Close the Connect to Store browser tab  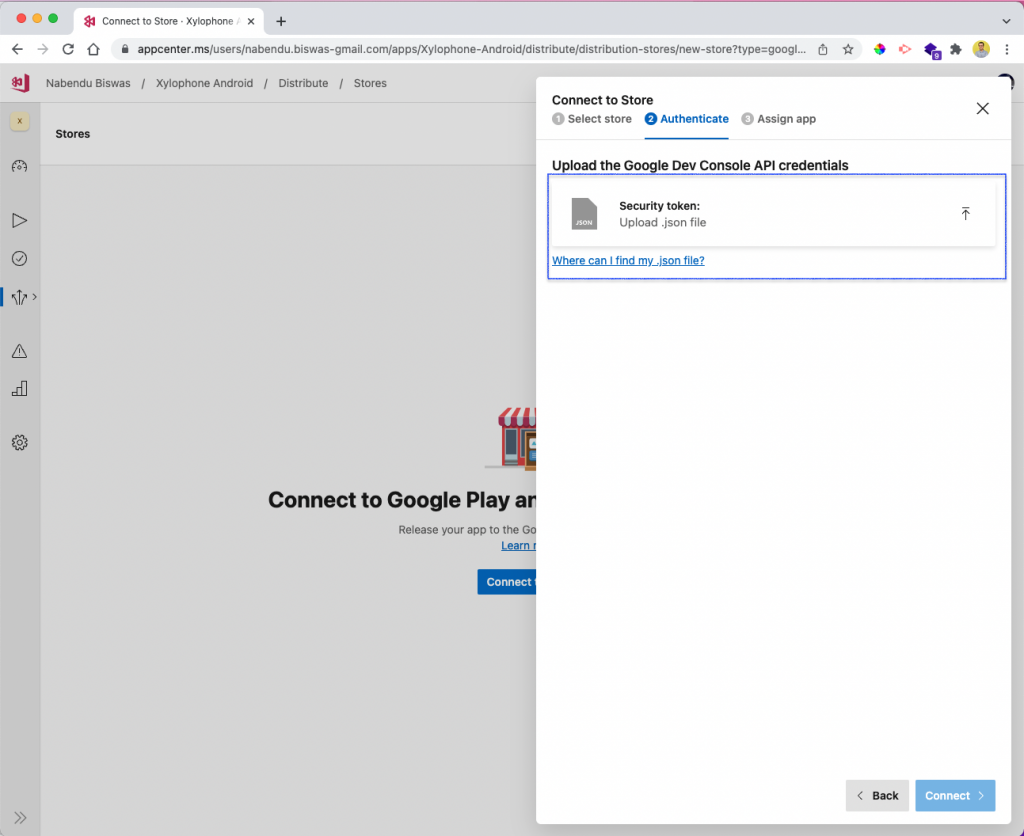[x=251, y=22]
